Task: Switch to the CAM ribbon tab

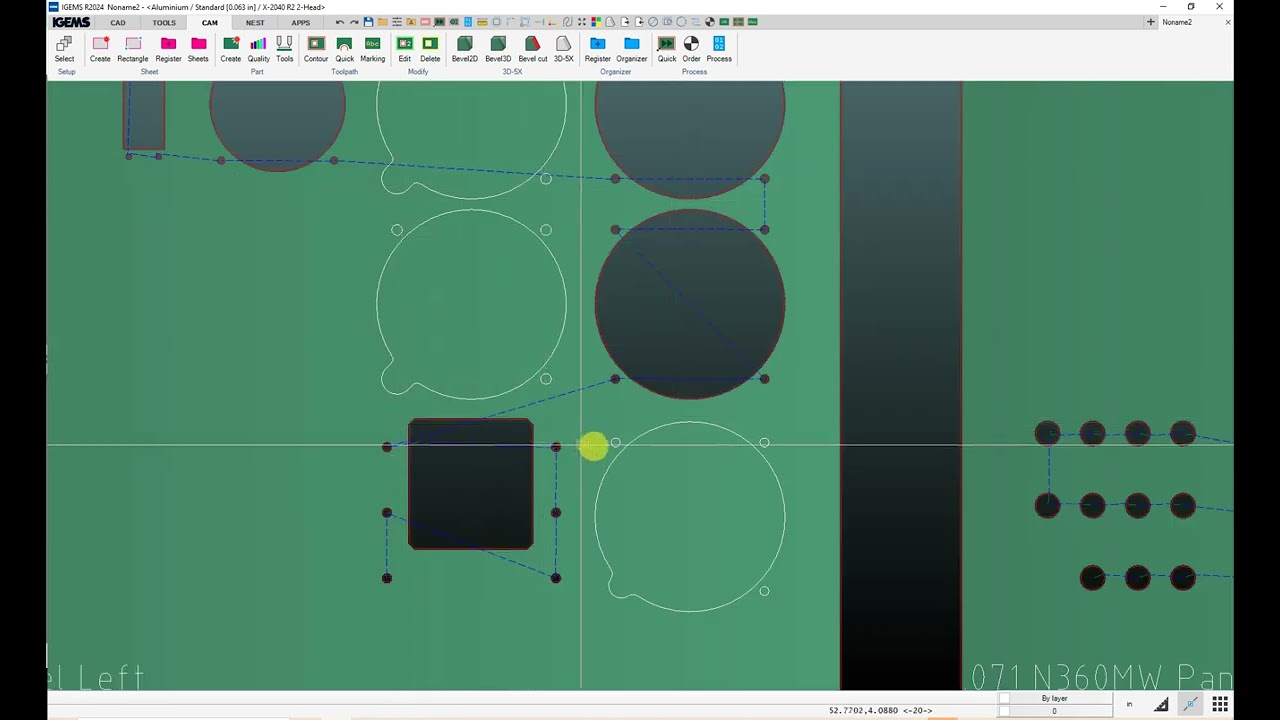Action: click(x=209, y=22)
